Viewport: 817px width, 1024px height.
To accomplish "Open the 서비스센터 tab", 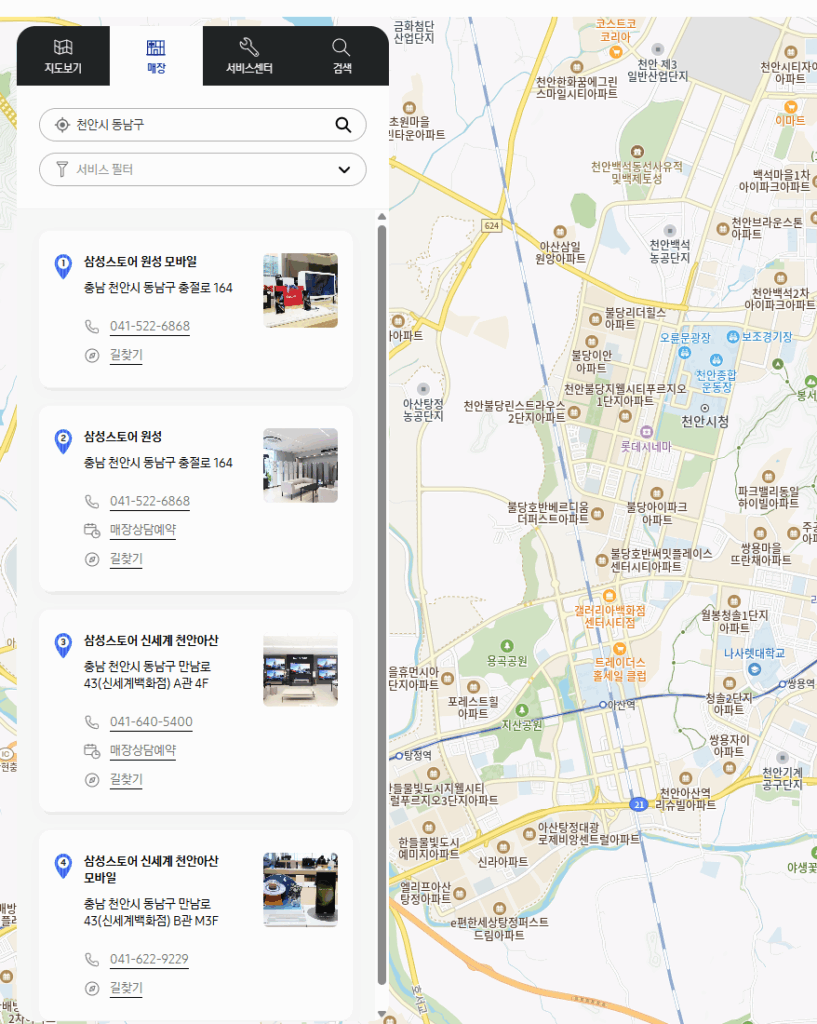I will pos(249,56).
